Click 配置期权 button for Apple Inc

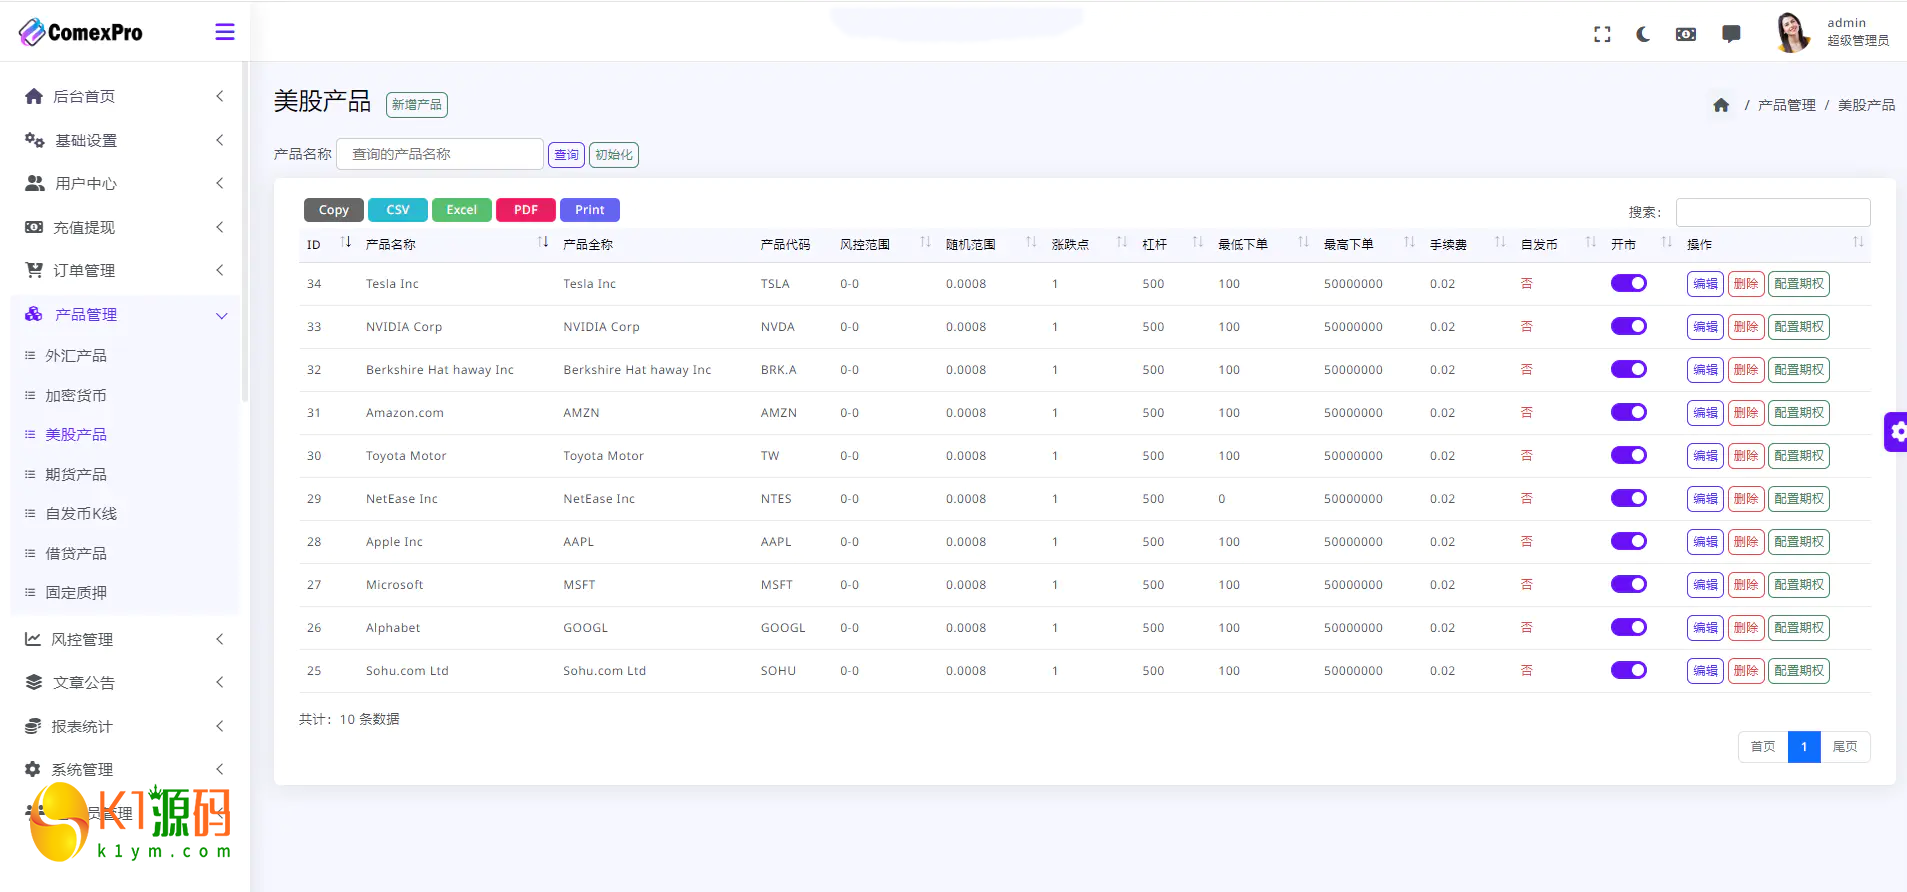tap(1799, 542)
